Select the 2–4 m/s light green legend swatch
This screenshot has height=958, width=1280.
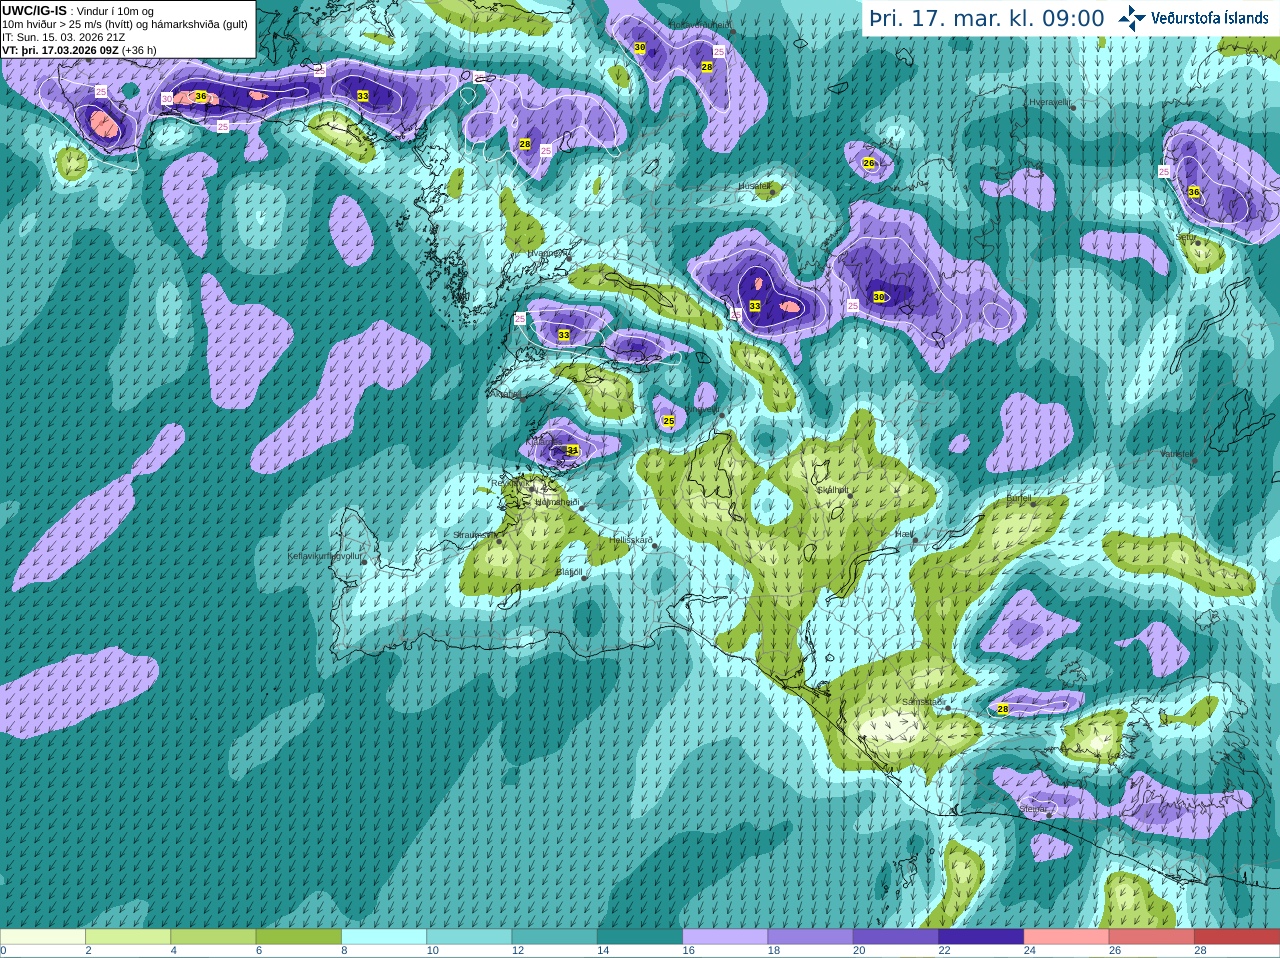tap(128, 936)
